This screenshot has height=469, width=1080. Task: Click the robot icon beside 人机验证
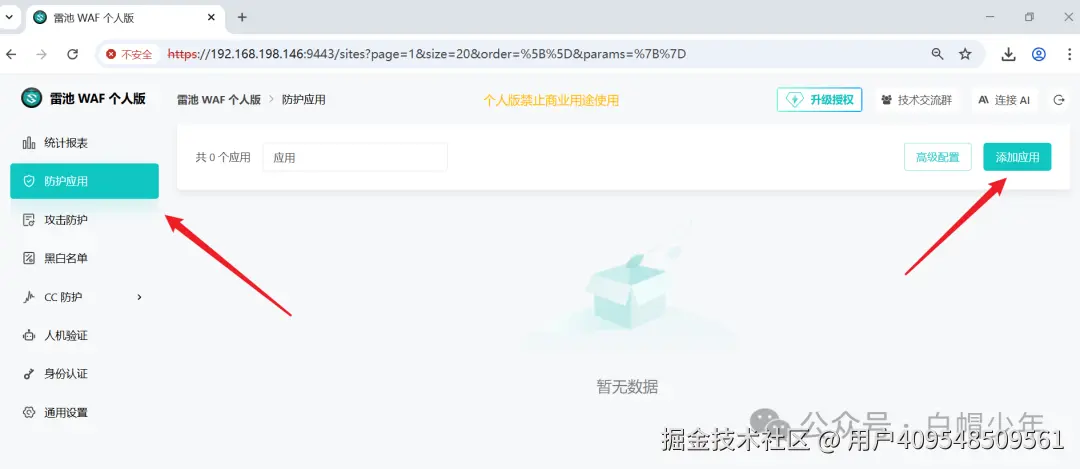[x=29, y=335]
